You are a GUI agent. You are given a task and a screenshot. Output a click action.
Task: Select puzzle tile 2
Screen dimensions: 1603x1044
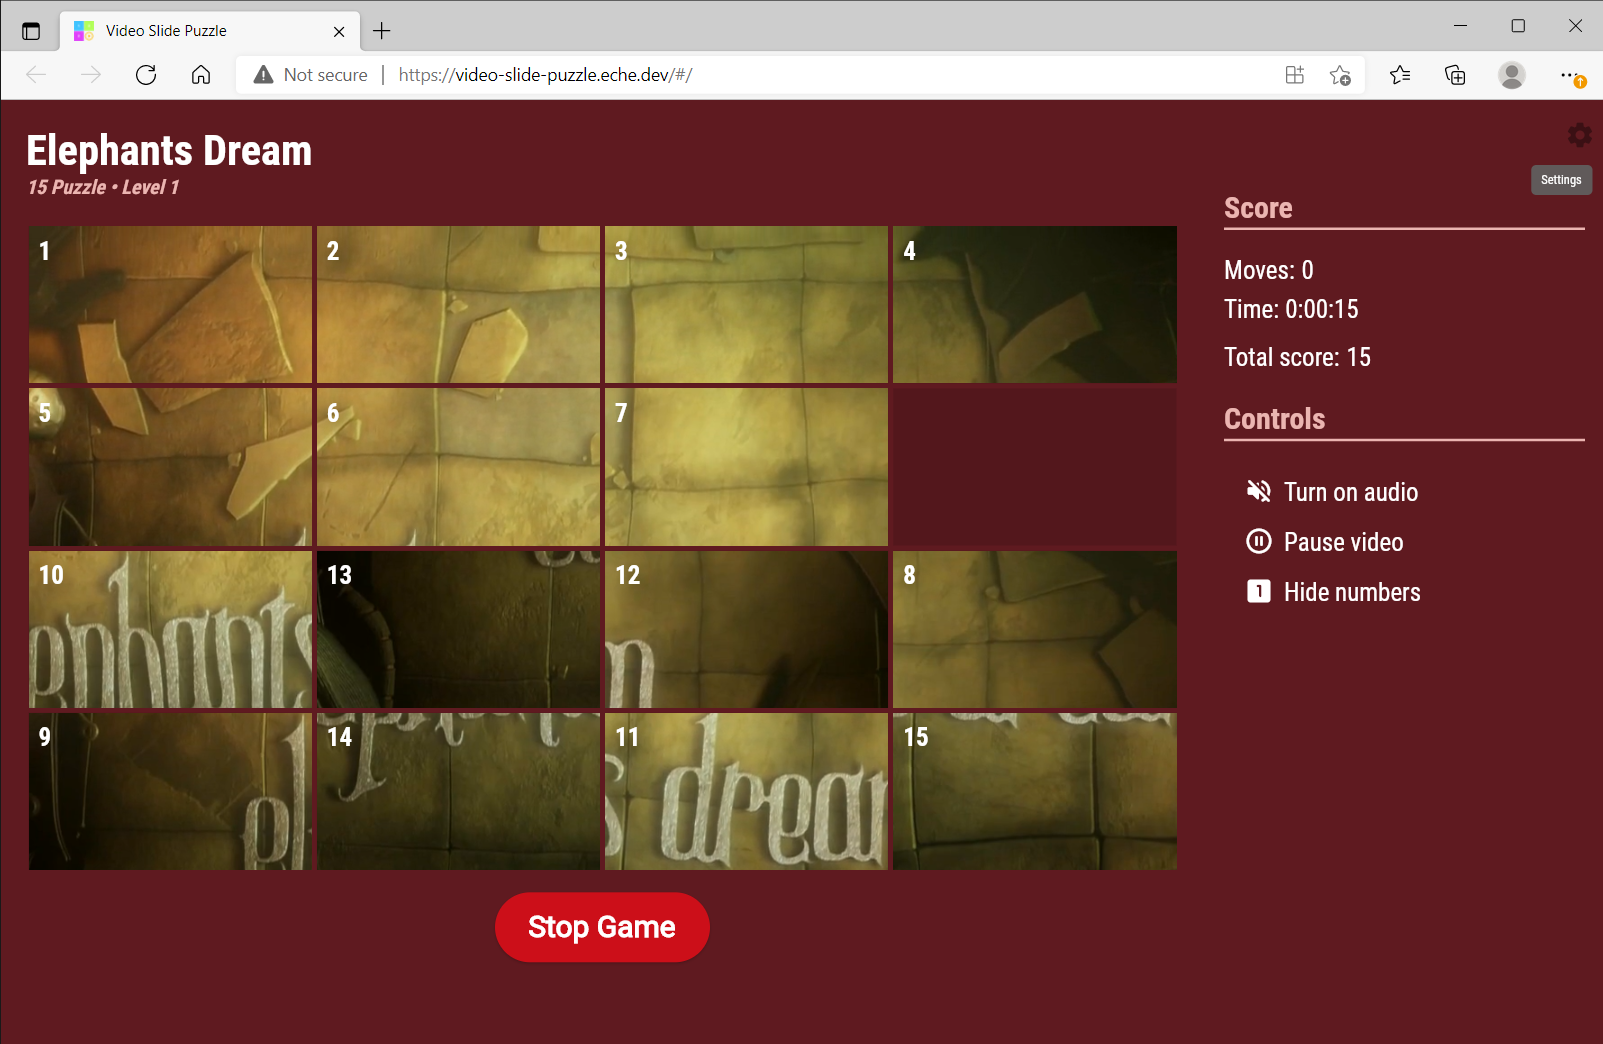coord(458,304)
